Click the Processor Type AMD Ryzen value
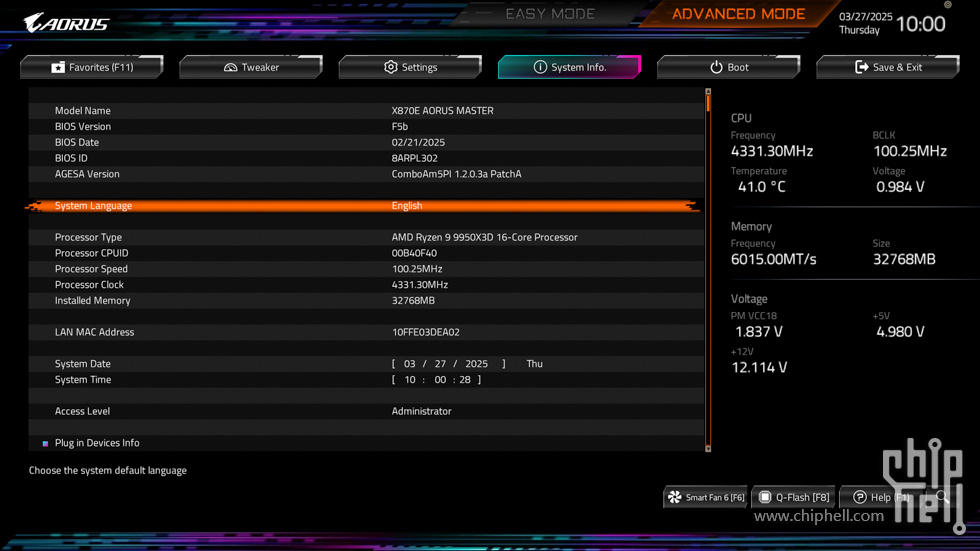Image resolution: width=980 pixels, height=551 pixels. (x=484, y=237)
